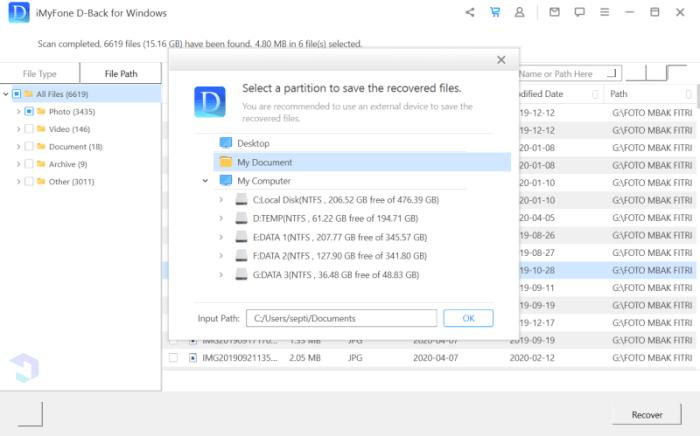Close the save partition dialog
Image resolution: width=700 pixels, height=436 pixels.
[x=501, y=60]
